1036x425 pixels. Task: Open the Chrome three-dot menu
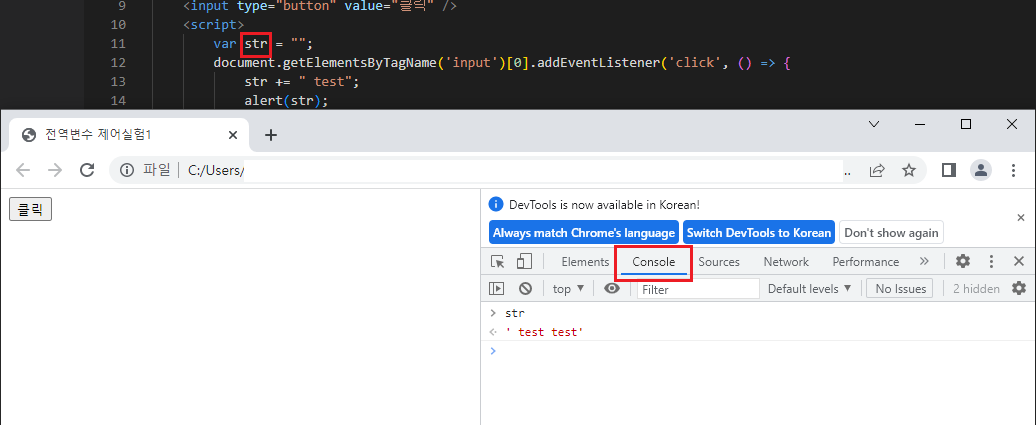1014,171
